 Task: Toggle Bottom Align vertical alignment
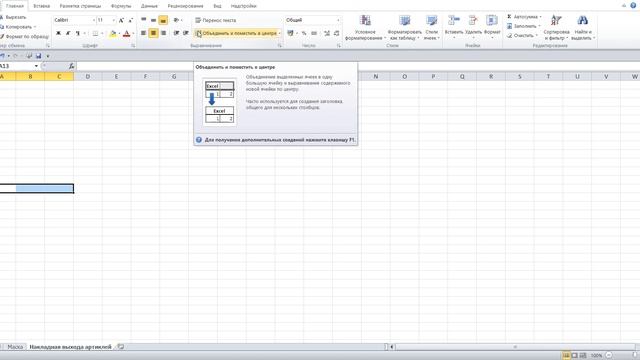pos(163,20)
